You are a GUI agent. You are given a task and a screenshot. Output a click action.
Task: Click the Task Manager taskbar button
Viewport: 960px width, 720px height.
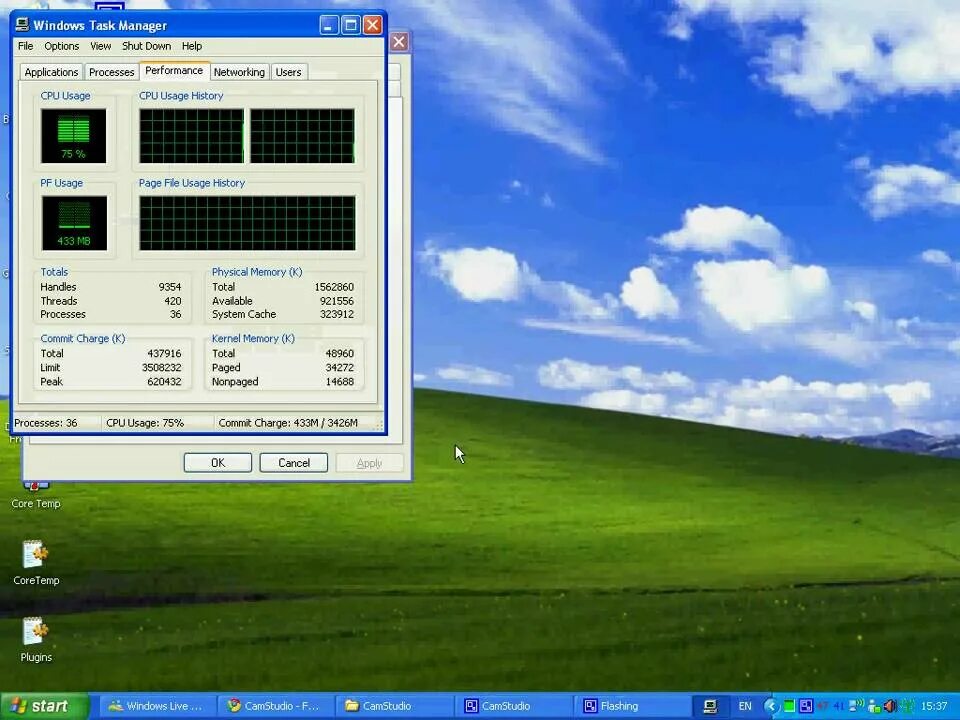click(710, 706)
